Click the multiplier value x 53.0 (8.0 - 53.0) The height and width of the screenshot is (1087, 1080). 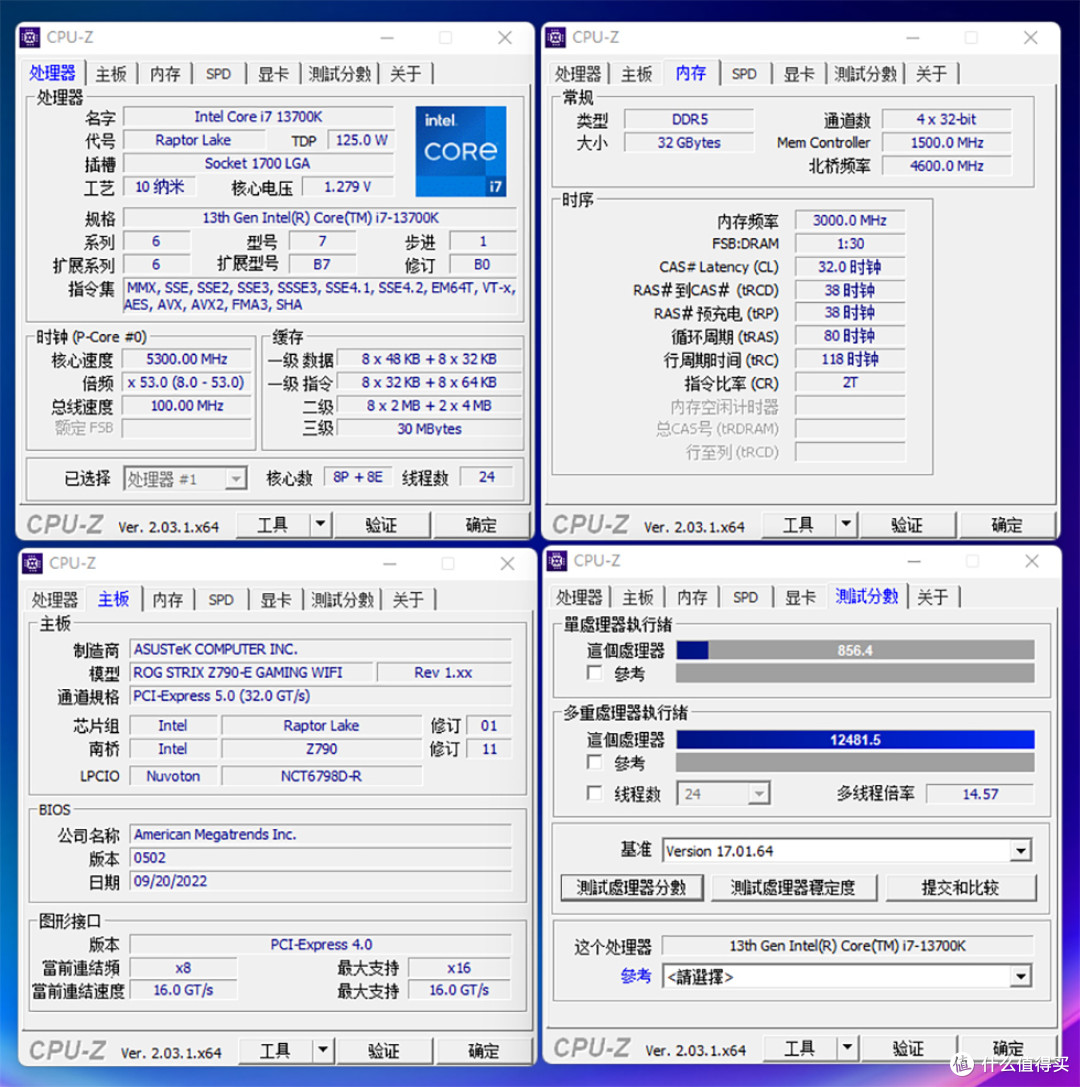click(x=186, y=382)
